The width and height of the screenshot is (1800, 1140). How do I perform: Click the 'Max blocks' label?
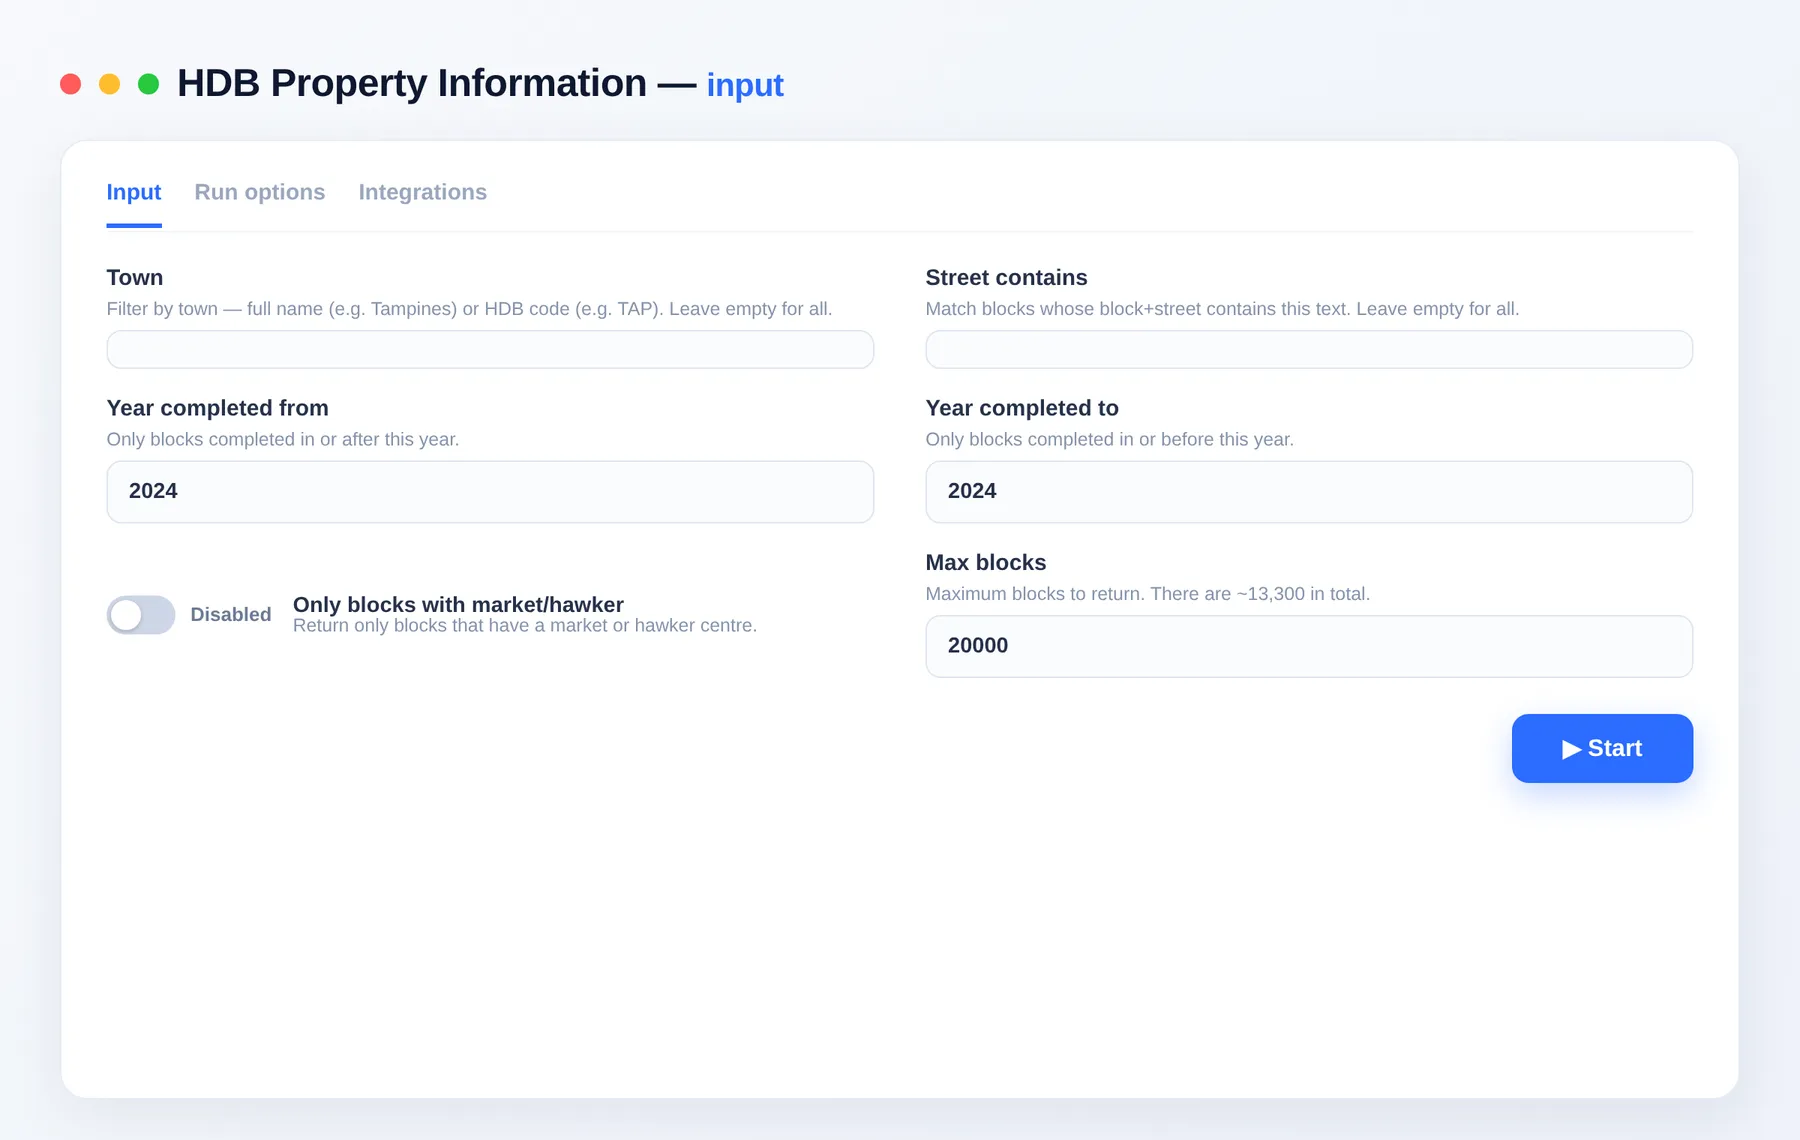[986, 562]
